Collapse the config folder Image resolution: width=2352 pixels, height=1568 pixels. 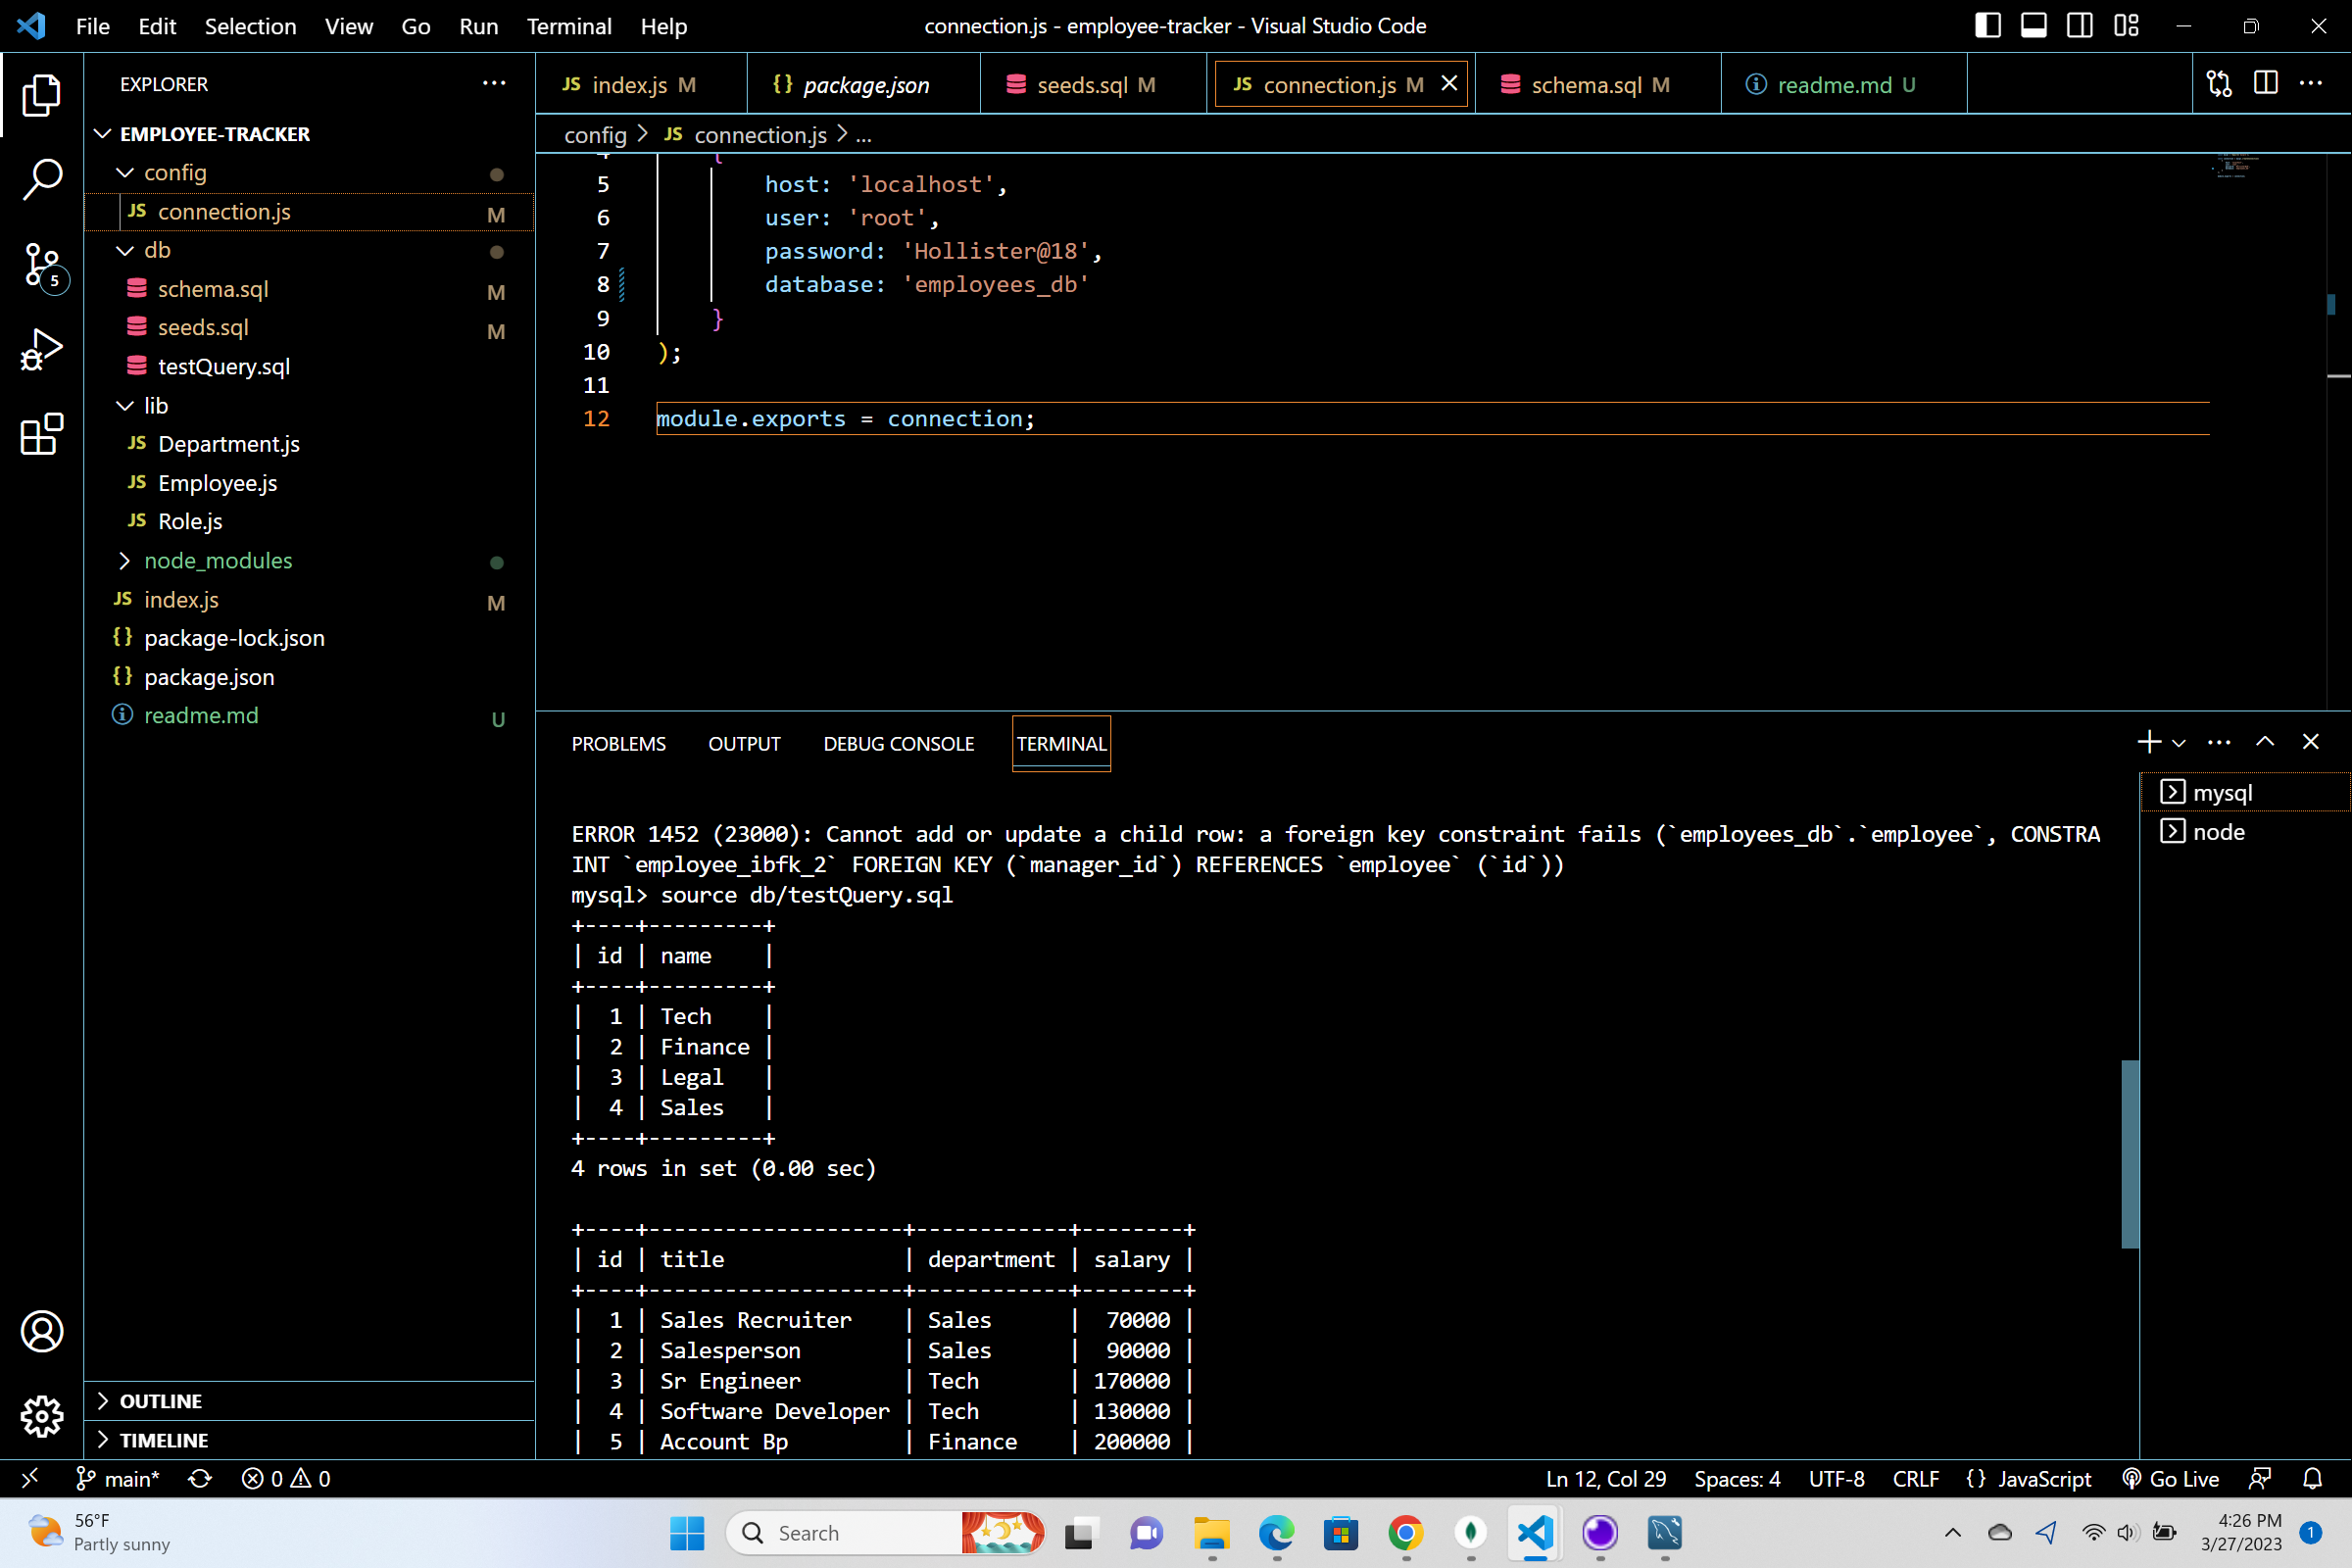point(124,172)
